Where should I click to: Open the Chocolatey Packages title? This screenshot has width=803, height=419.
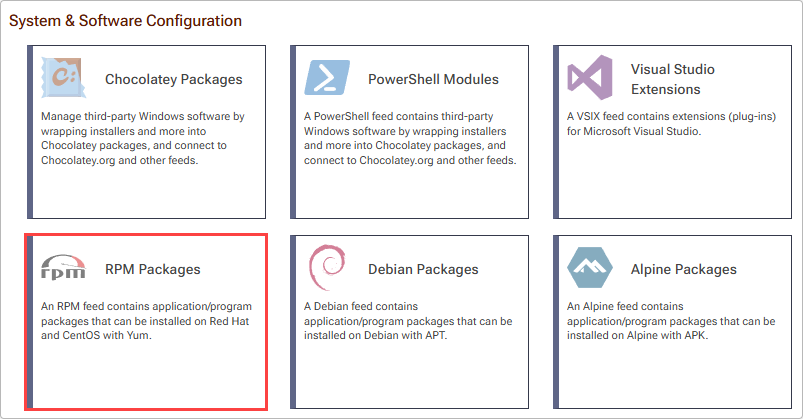[x=174, y=79]
